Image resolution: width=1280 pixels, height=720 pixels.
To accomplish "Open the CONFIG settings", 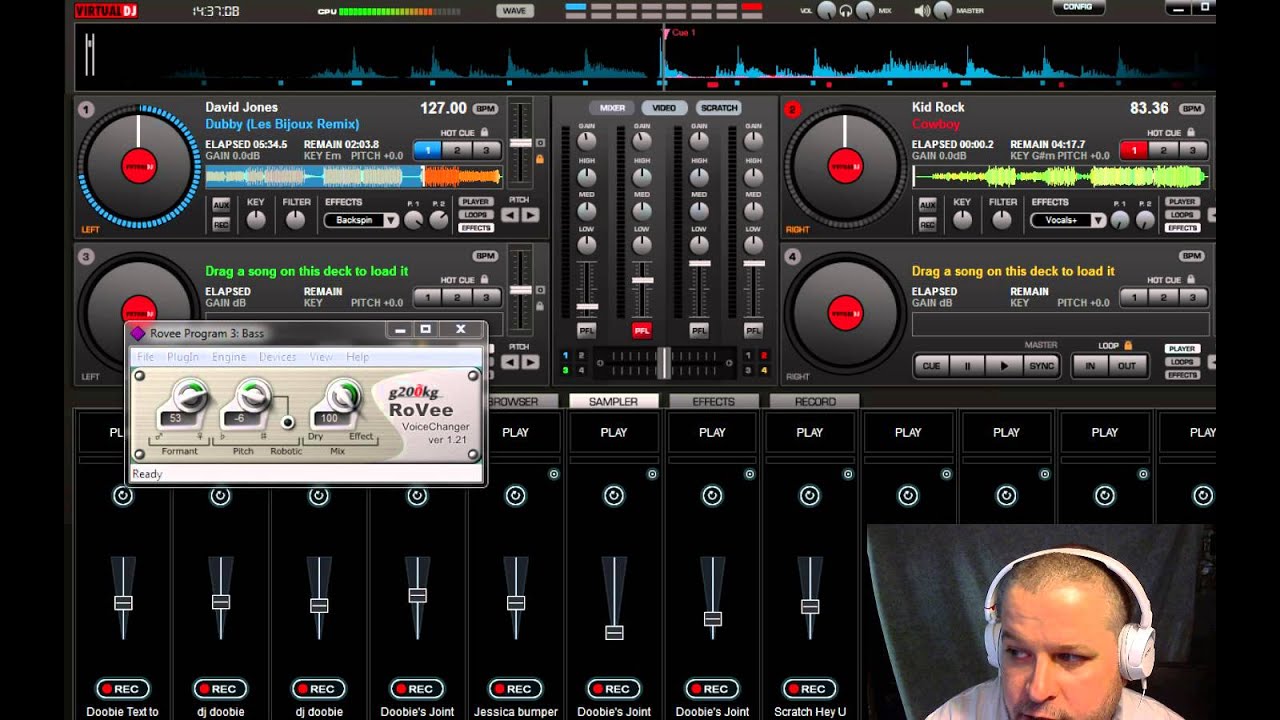I will pyautogui.click(x=1077, y=7).
